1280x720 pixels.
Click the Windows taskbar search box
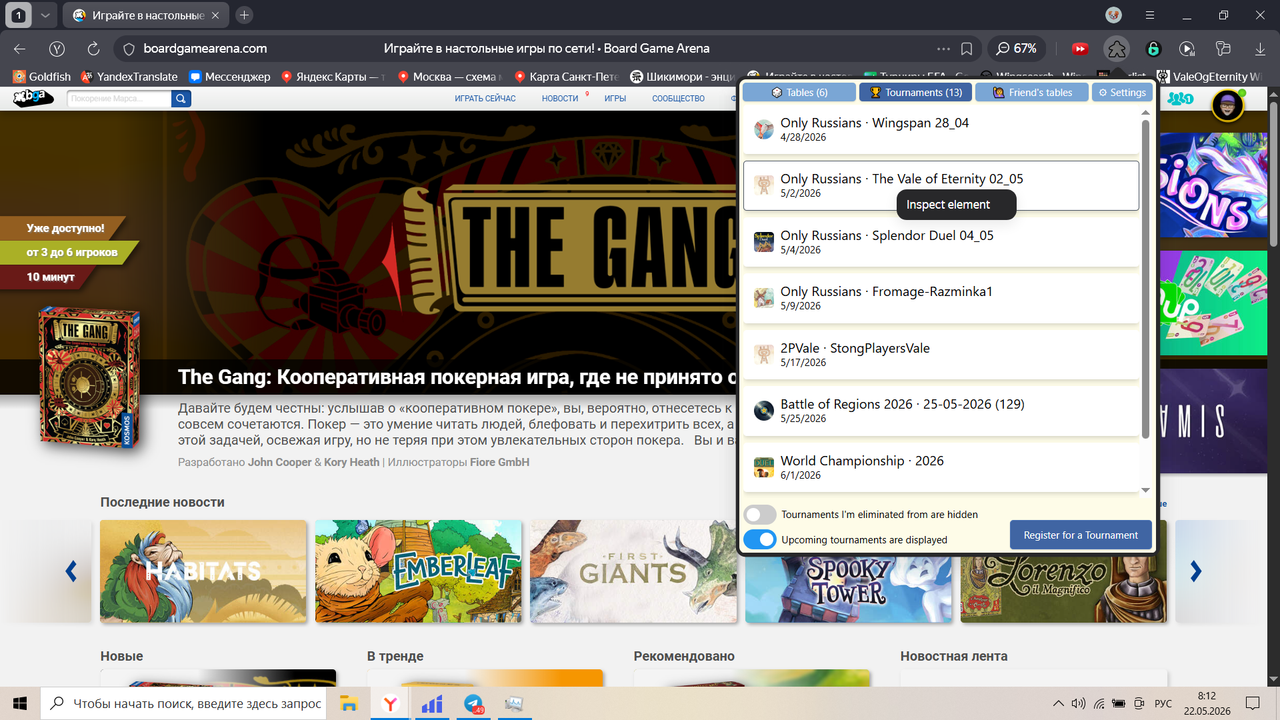(x=185, y=703)
